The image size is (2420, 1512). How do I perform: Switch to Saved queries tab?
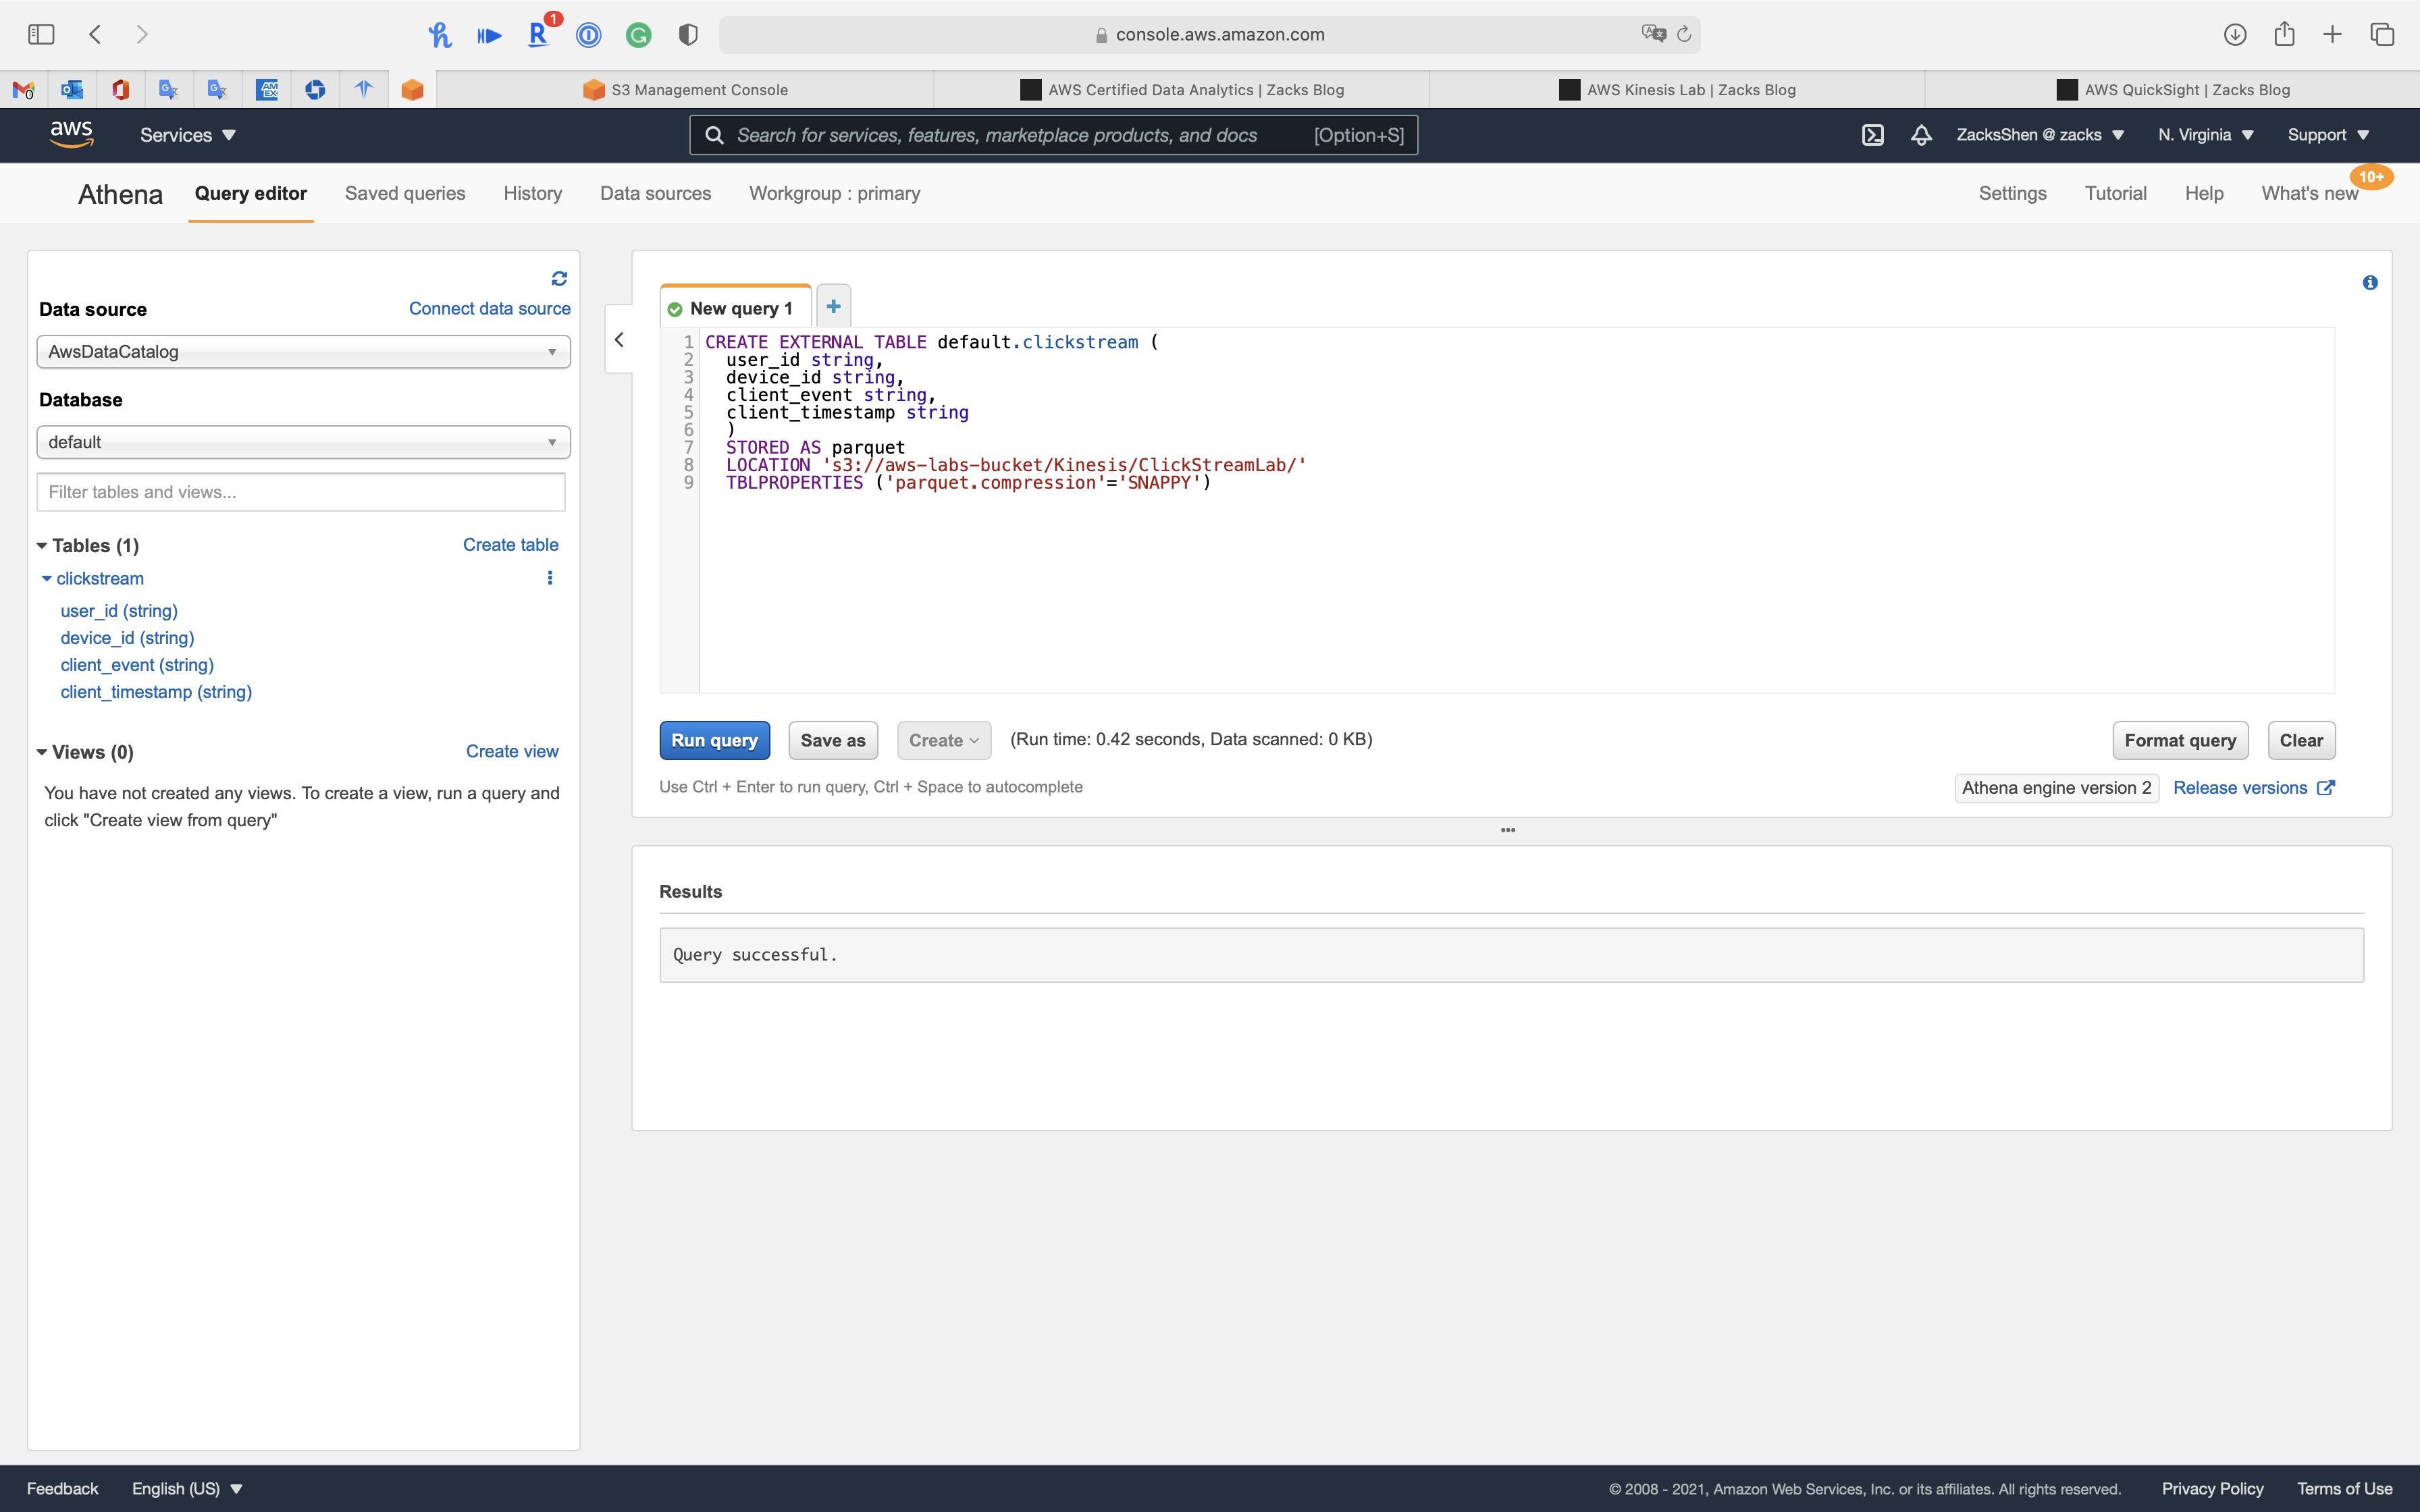click(x=404, y=193)
